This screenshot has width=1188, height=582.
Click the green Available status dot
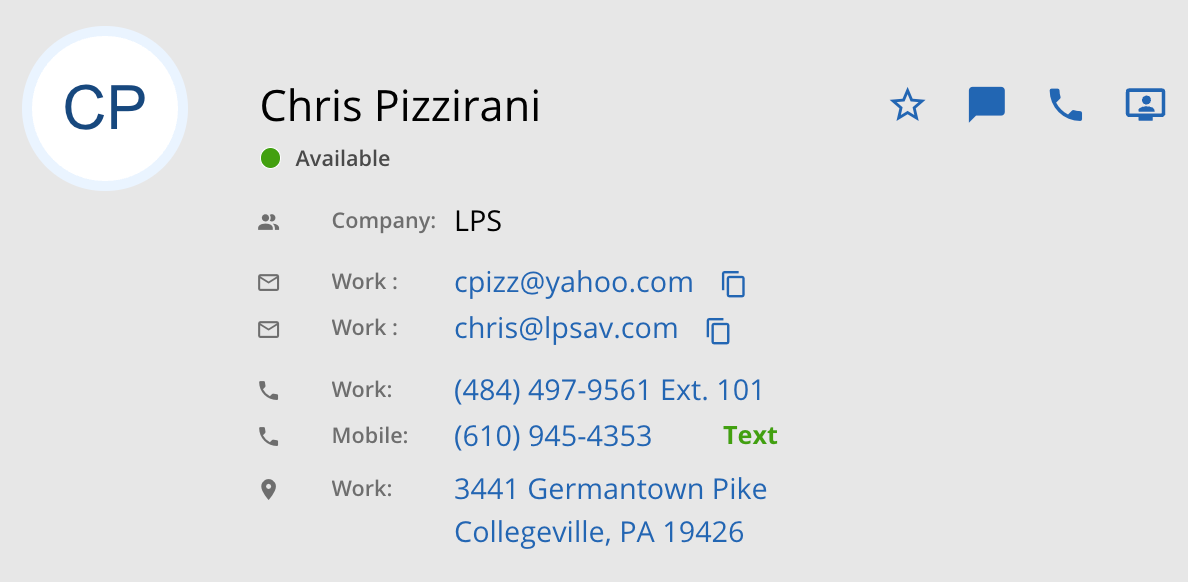click(x=270, y=158)
